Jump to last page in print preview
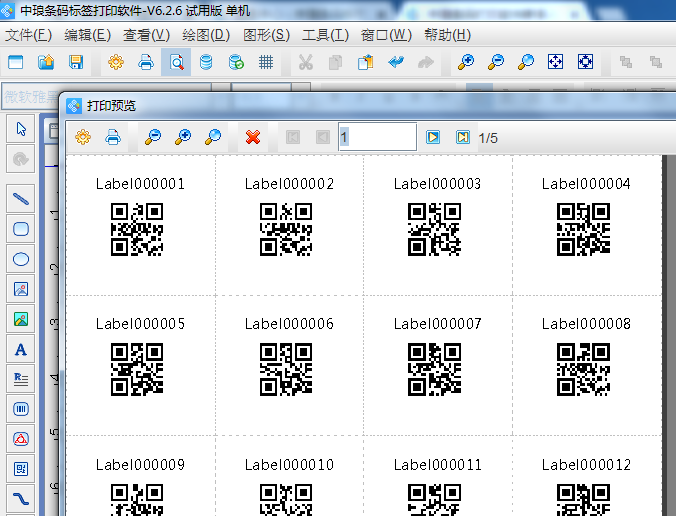The width and height of the screenshot is (676, 516). (x=462, y=137)
